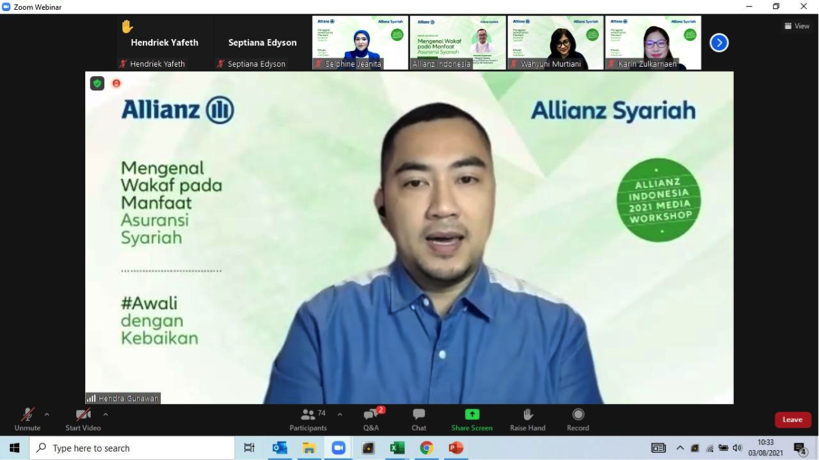Select Selphine Jeanita video thumbnail
Viewport: 819px width, 460px height.
(360, 43)
